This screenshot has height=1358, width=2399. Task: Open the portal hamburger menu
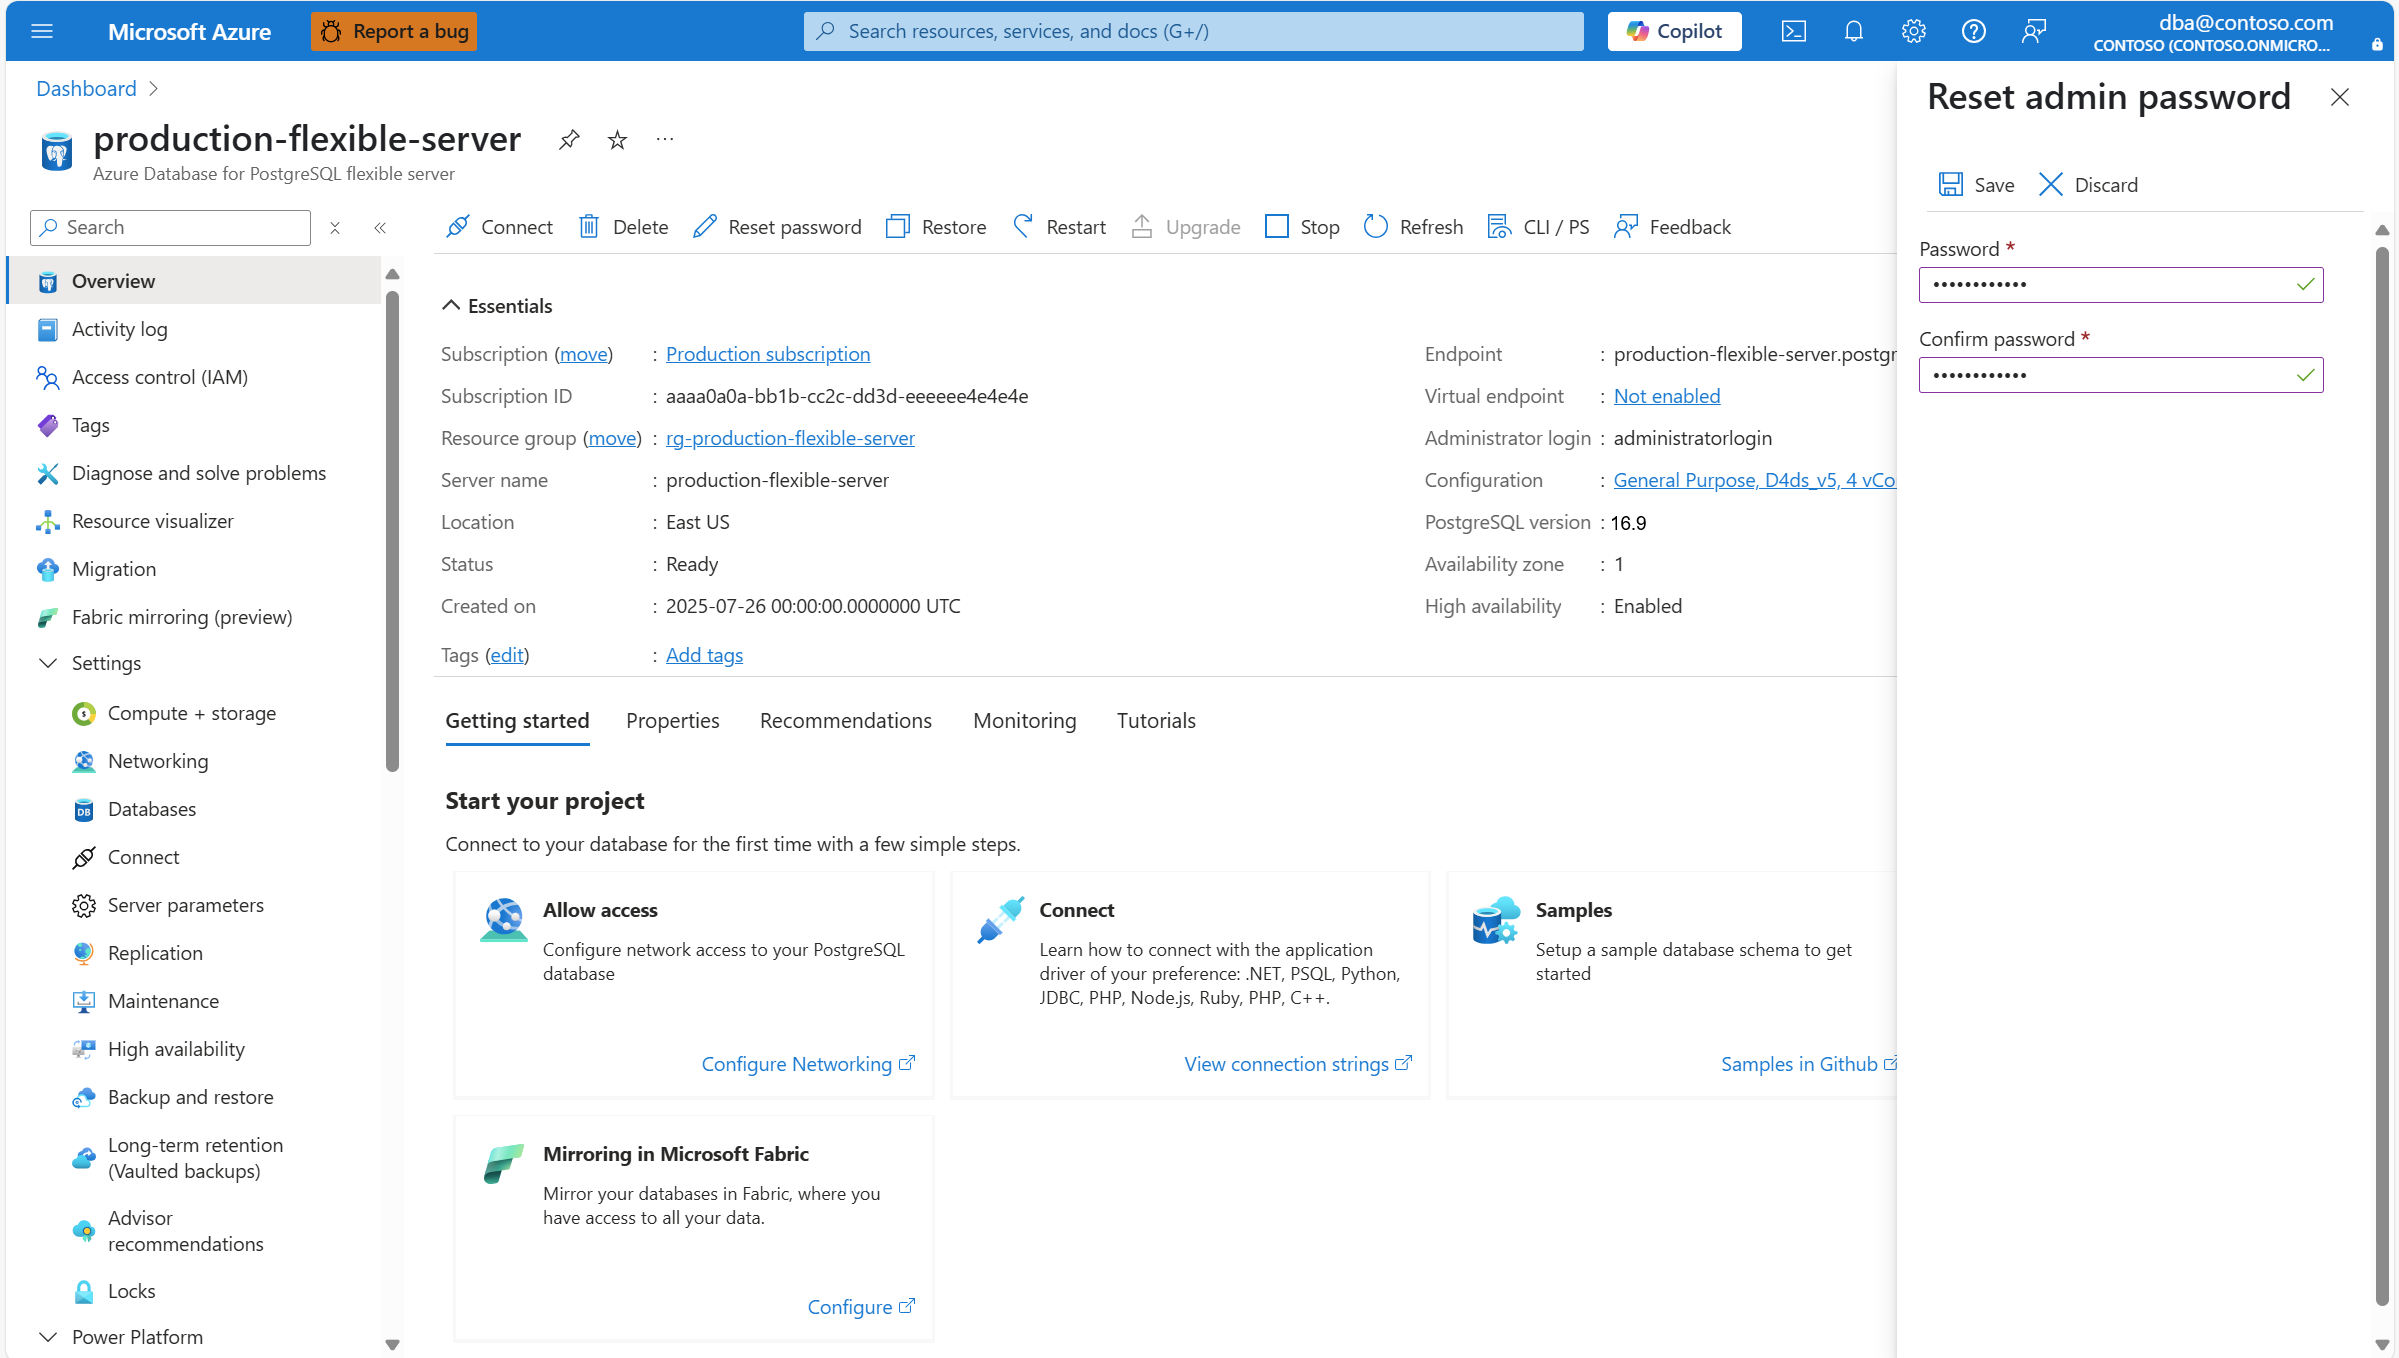(x=42, y=31)
